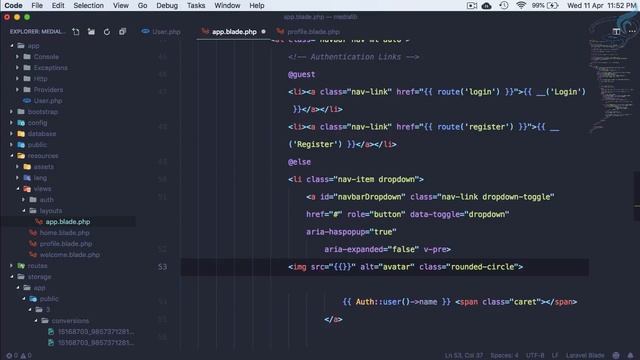Open profile.blade.php in Explorer

click(x=66, y=244)
